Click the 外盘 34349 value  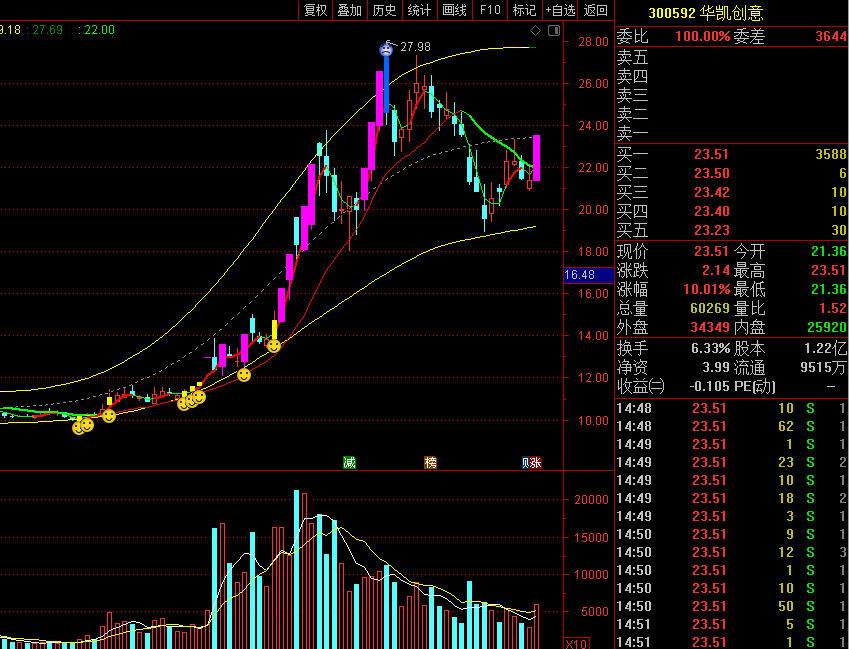tap(710, 327)
